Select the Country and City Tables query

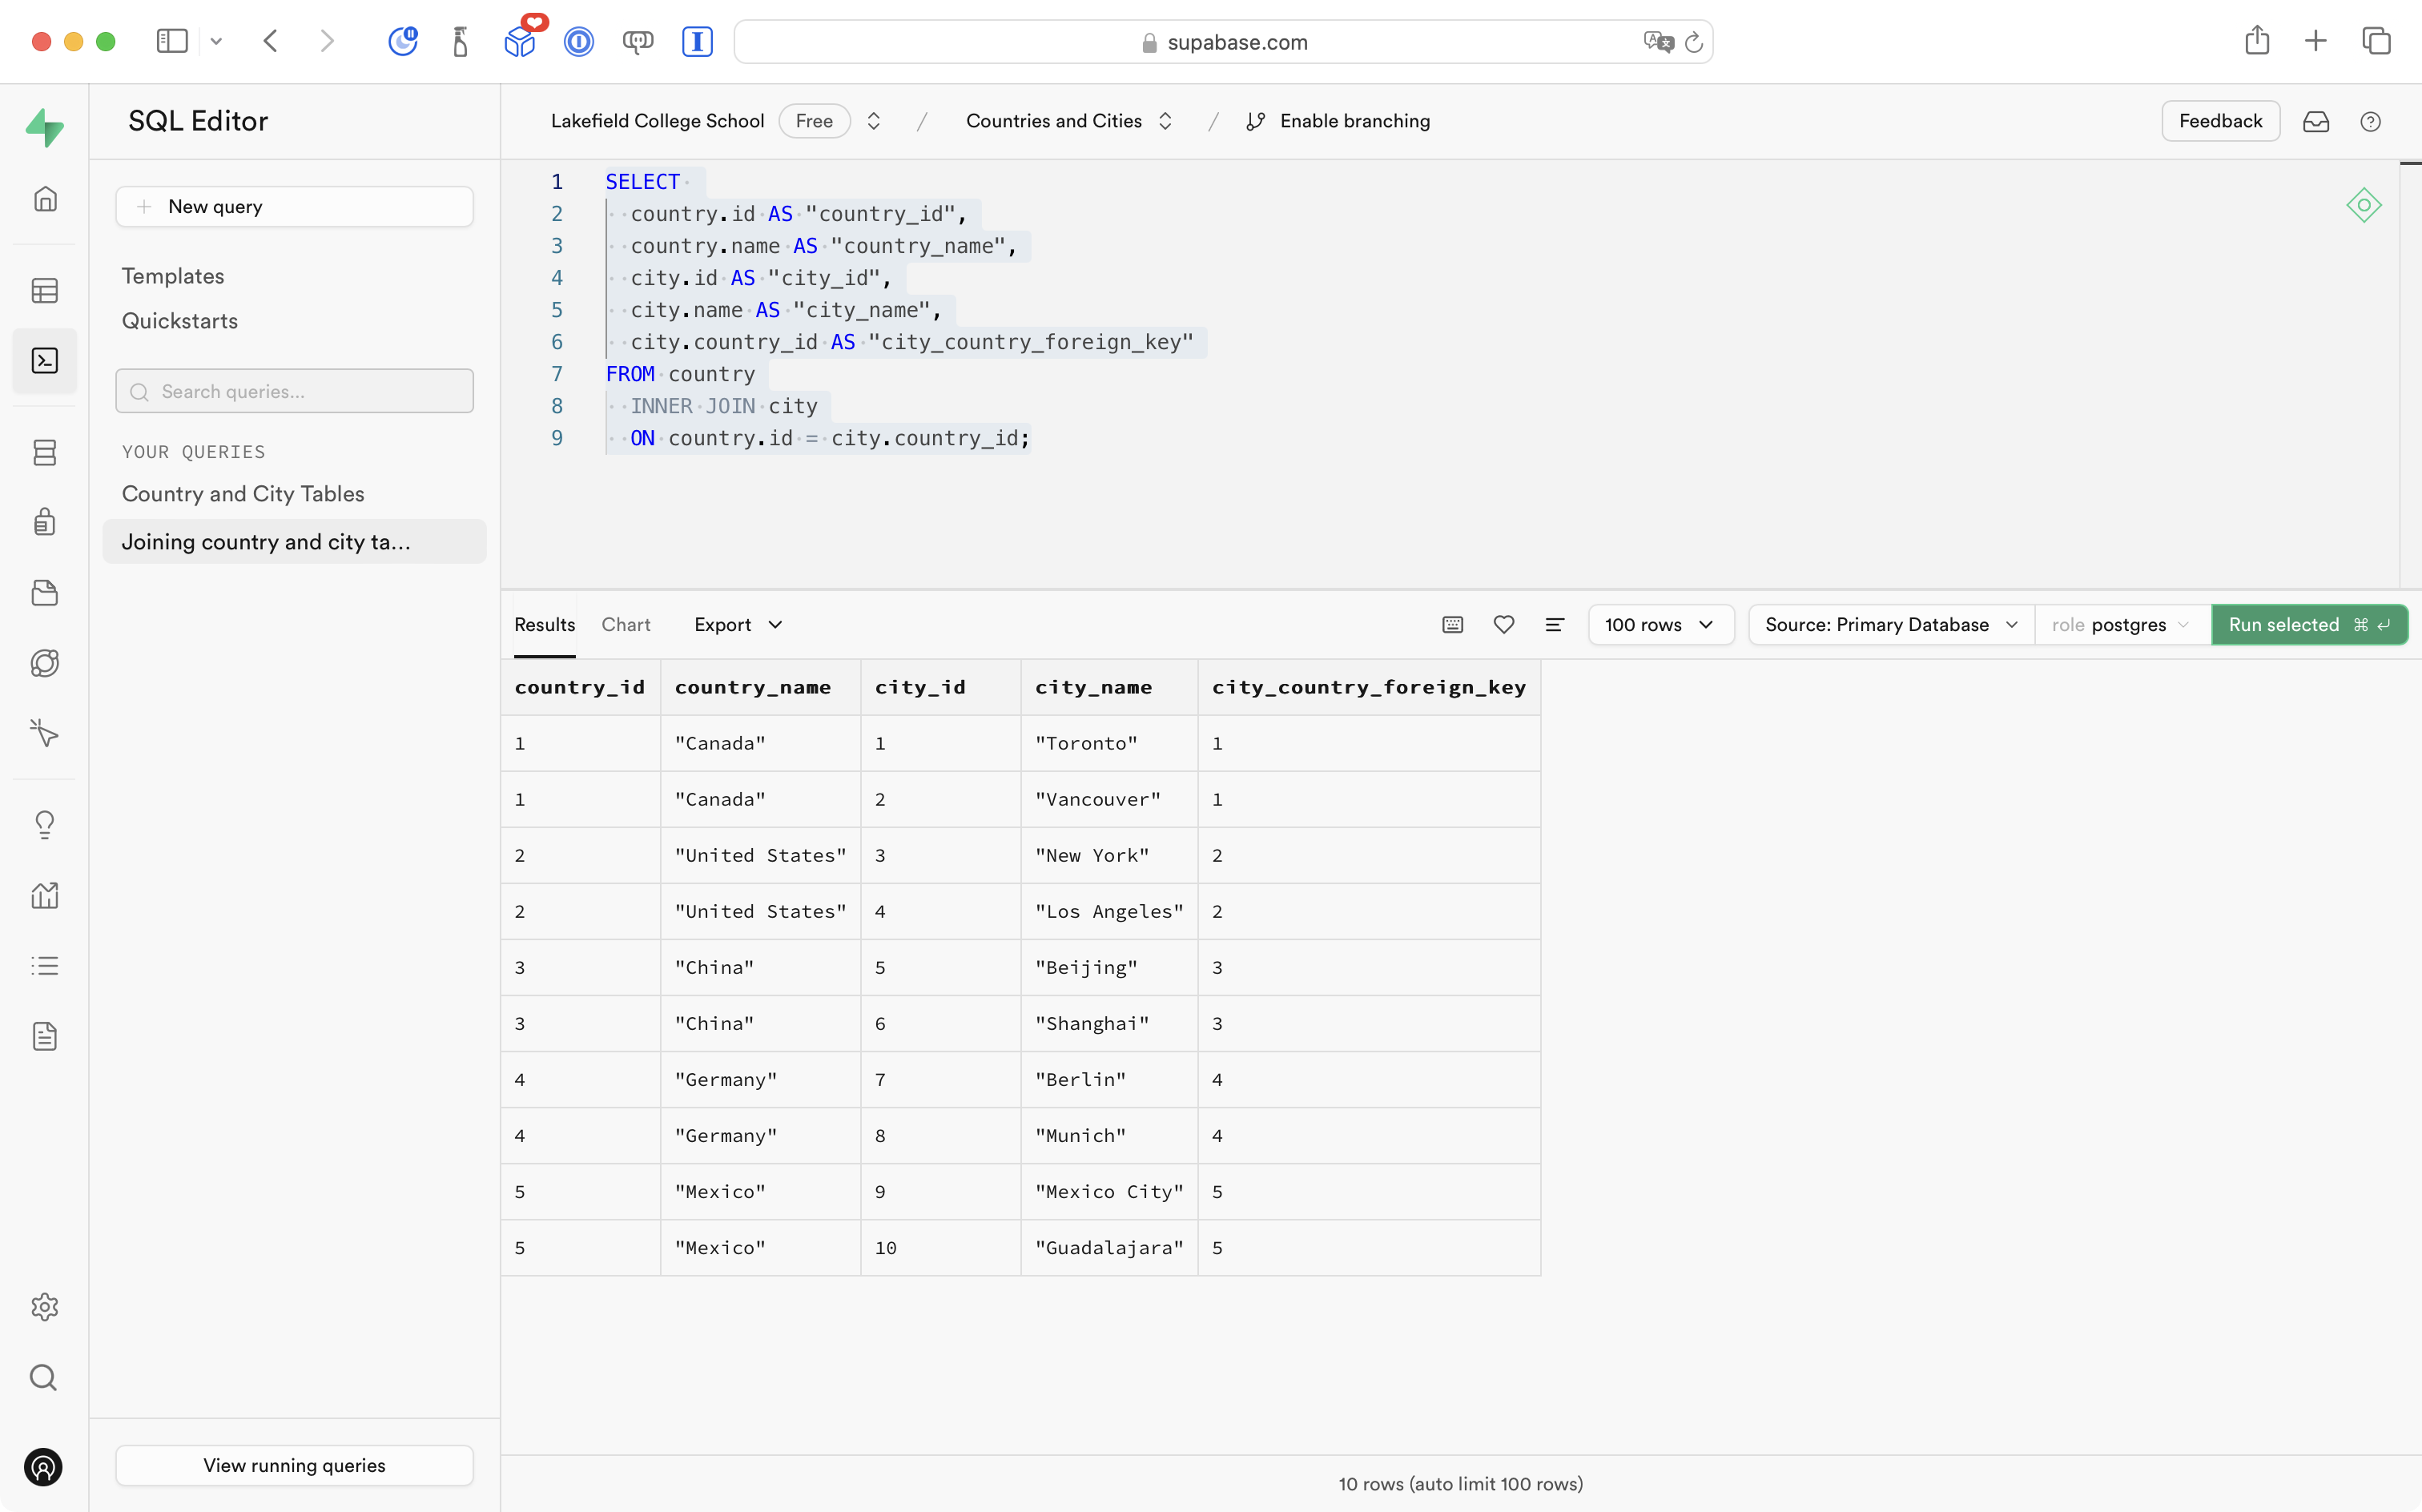coord(243,494)
